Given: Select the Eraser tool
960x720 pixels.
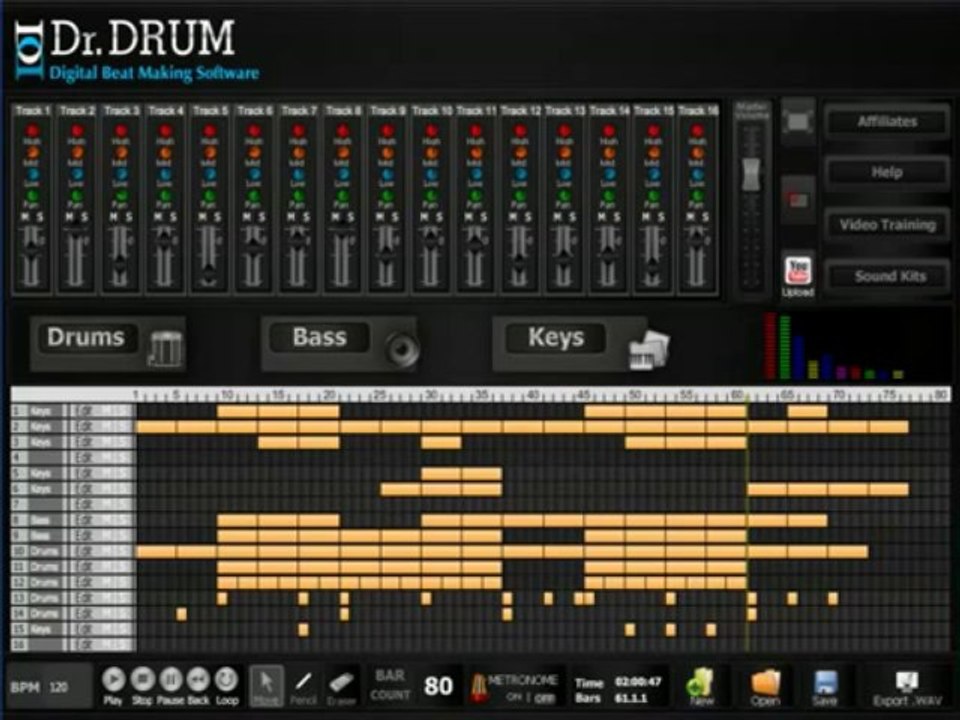Looking at the screenshot, I should point(340,685).
